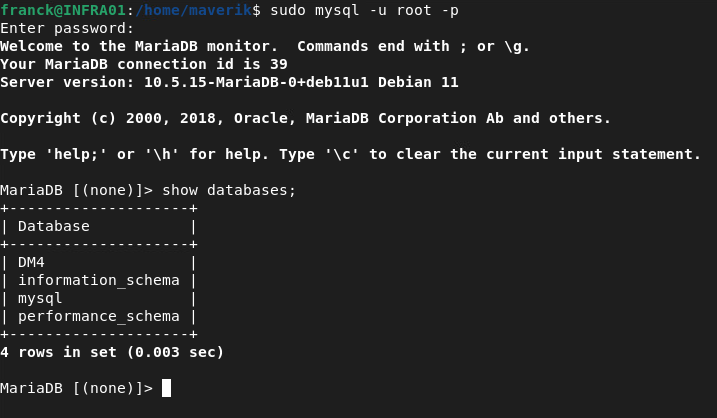Click the Type 'help;' hint line
The height and width of the screenshot is (418, 717).
[x=350, y=154]
